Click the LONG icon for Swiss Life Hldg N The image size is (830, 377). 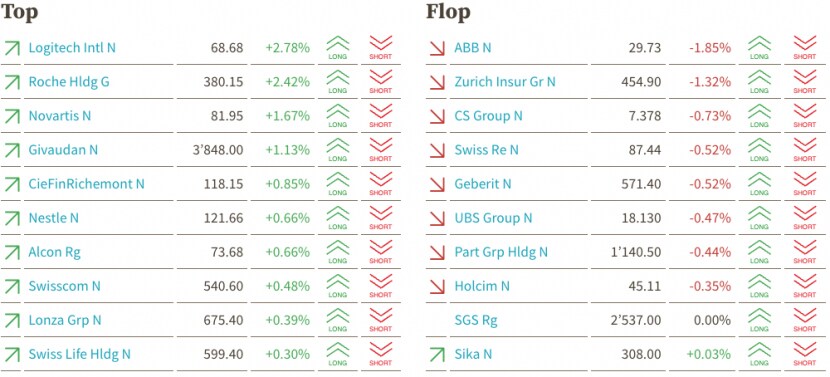coord(338,354)
